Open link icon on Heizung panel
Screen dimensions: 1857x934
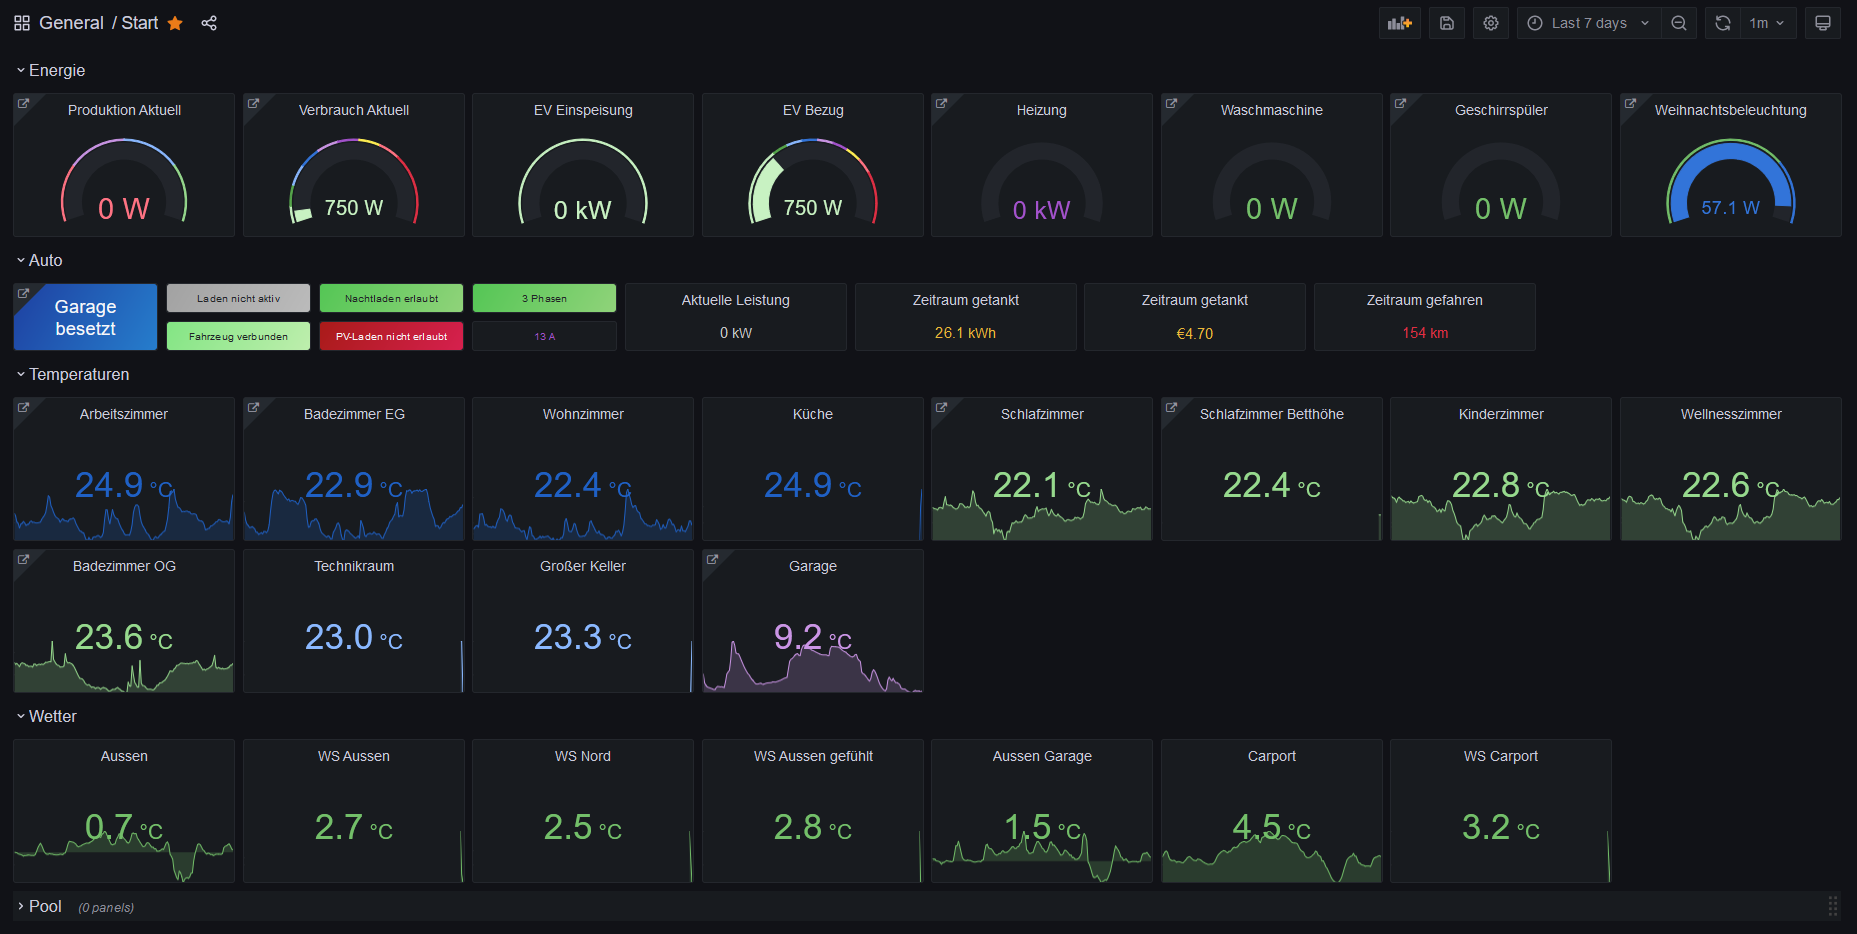coord(942,103)
